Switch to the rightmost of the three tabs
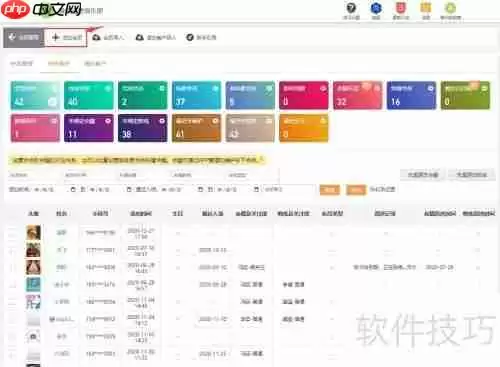500x367 pixels. (x=95, y=63)
